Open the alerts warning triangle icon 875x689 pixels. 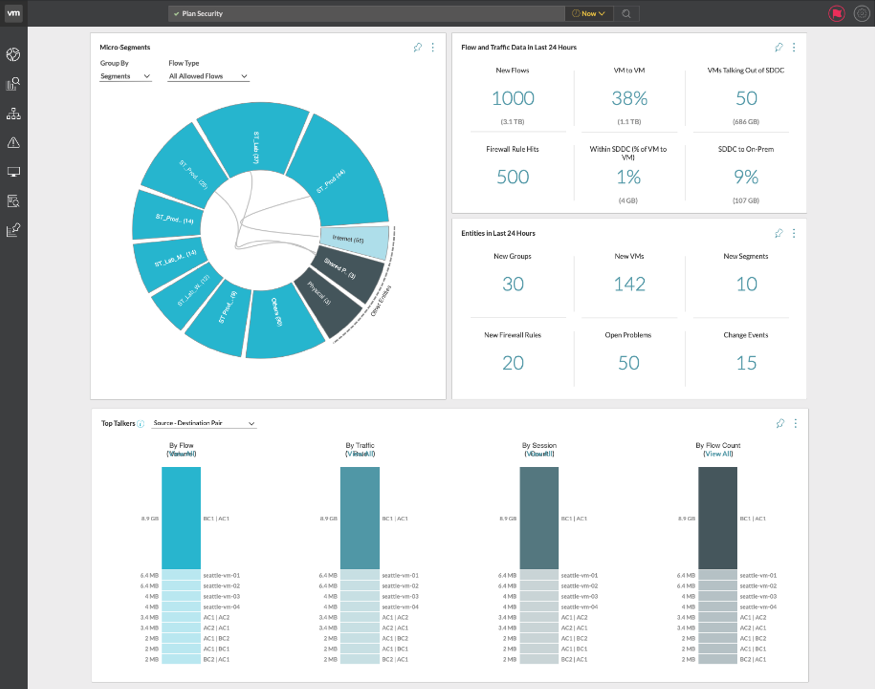[x=13, y=143]
